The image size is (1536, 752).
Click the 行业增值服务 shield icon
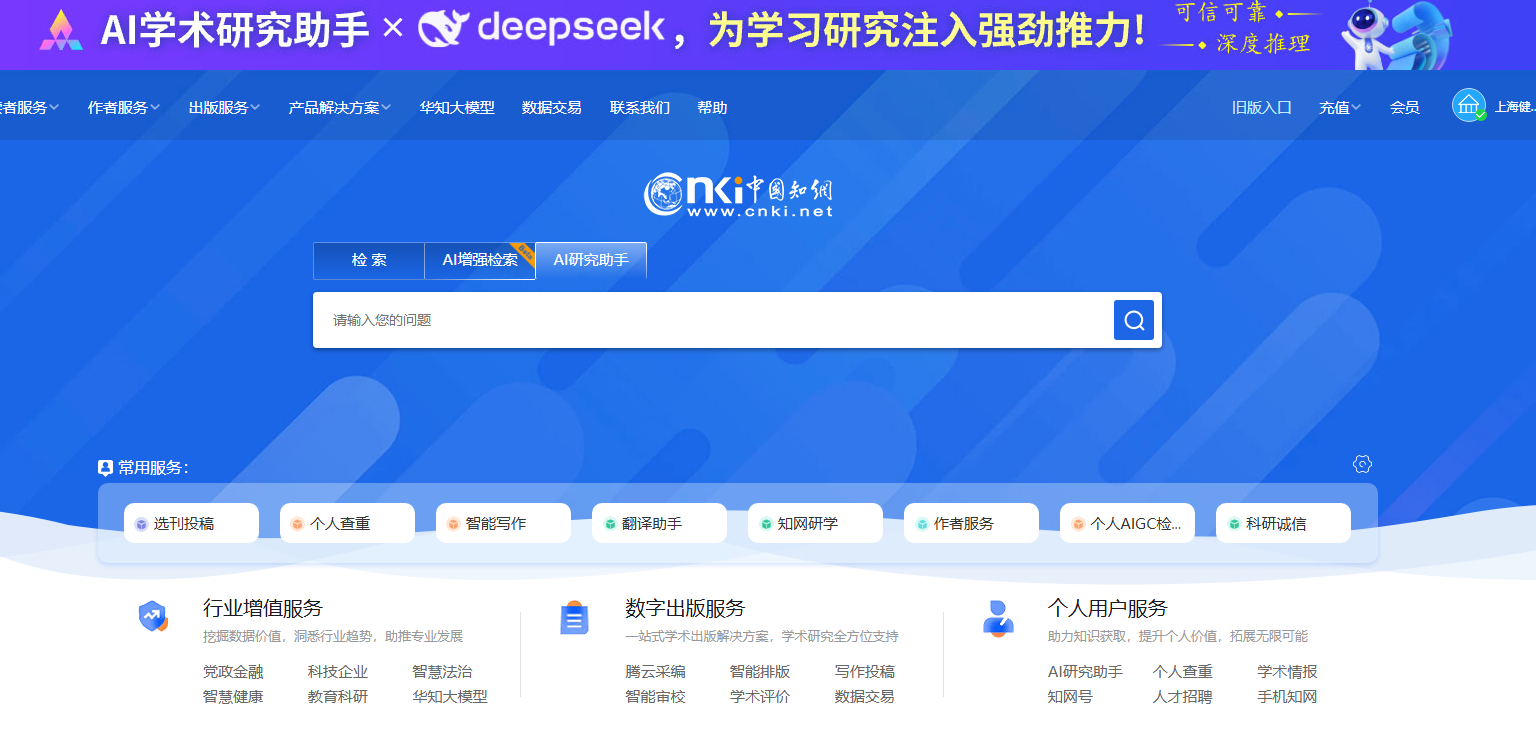pos(153,617)
